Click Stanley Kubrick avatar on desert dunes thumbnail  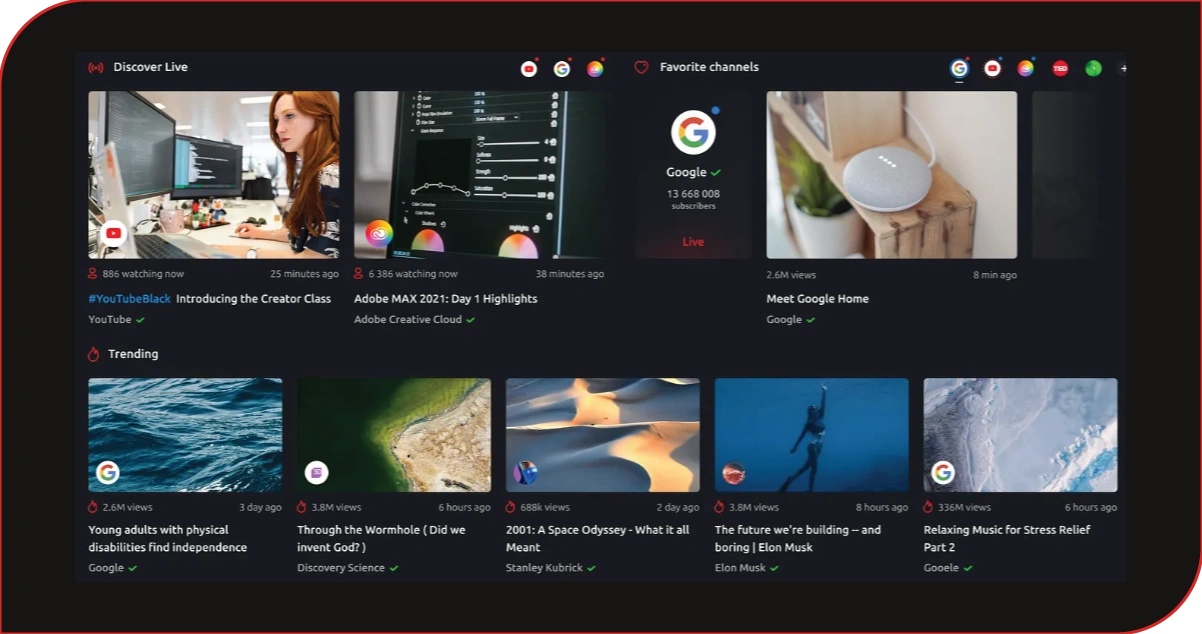525,472
